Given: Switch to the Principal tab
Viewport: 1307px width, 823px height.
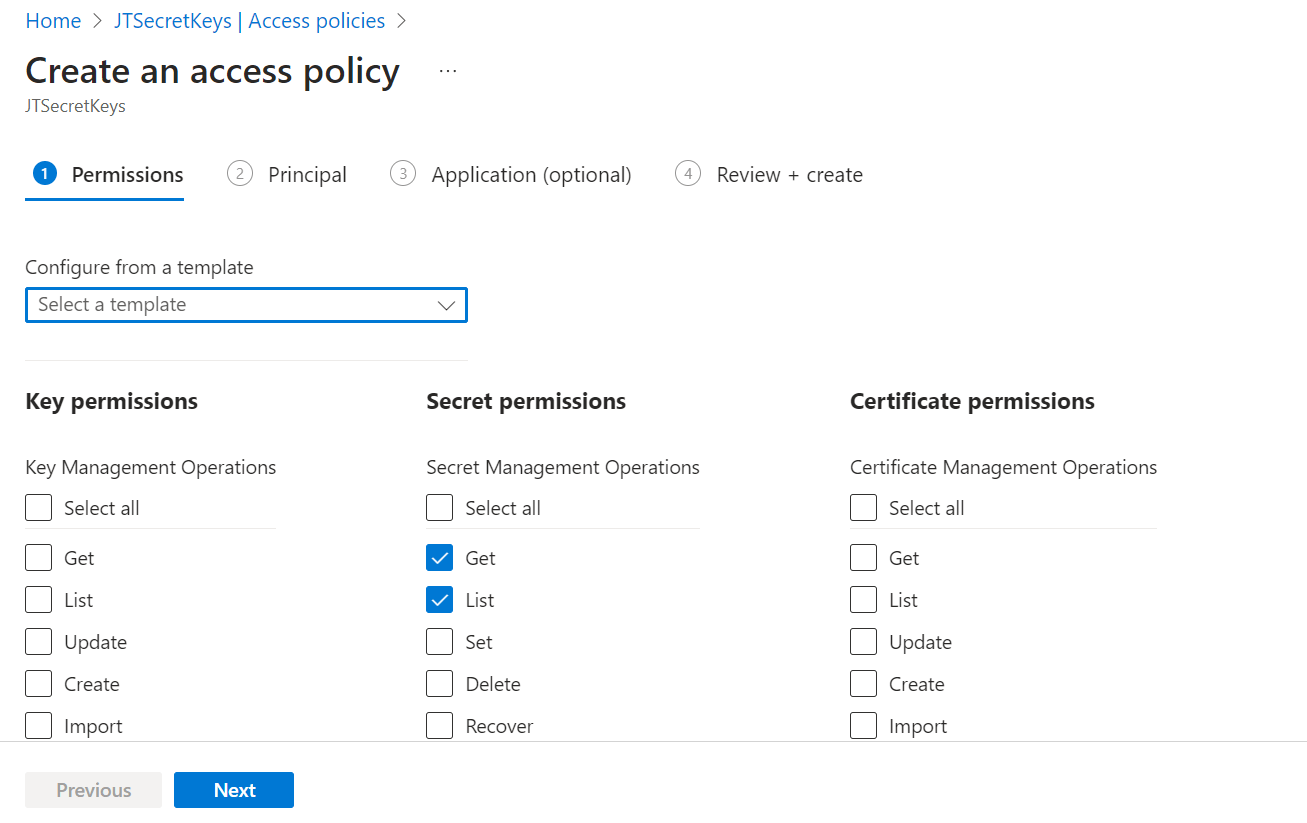Looking at the screenshot, I should 307,175.
